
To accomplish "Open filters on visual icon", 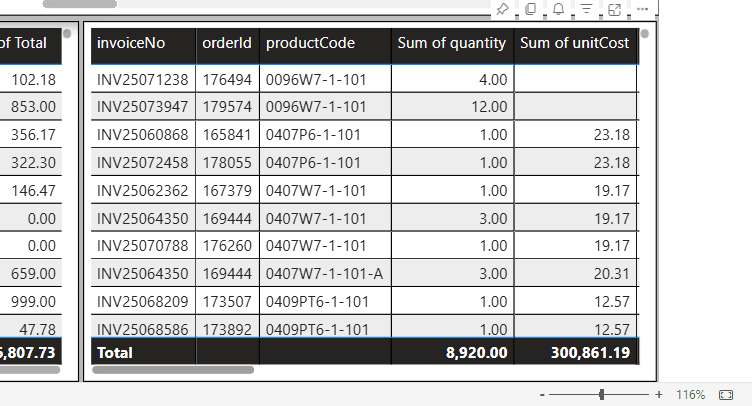I will pyautogui.click(x=587, y=9).
